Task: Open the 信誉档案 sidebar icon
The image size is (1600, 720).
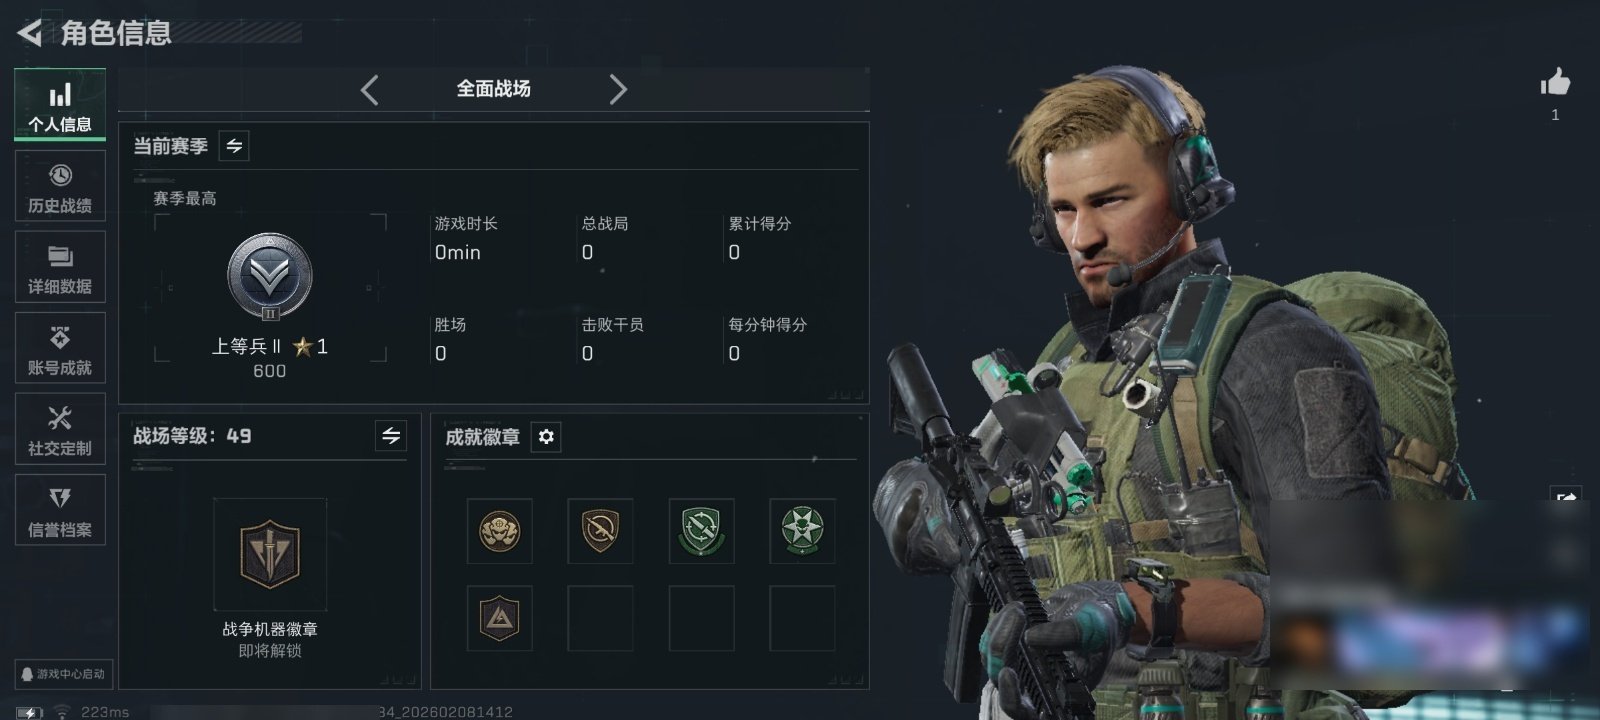Action: tap(60, 510)
